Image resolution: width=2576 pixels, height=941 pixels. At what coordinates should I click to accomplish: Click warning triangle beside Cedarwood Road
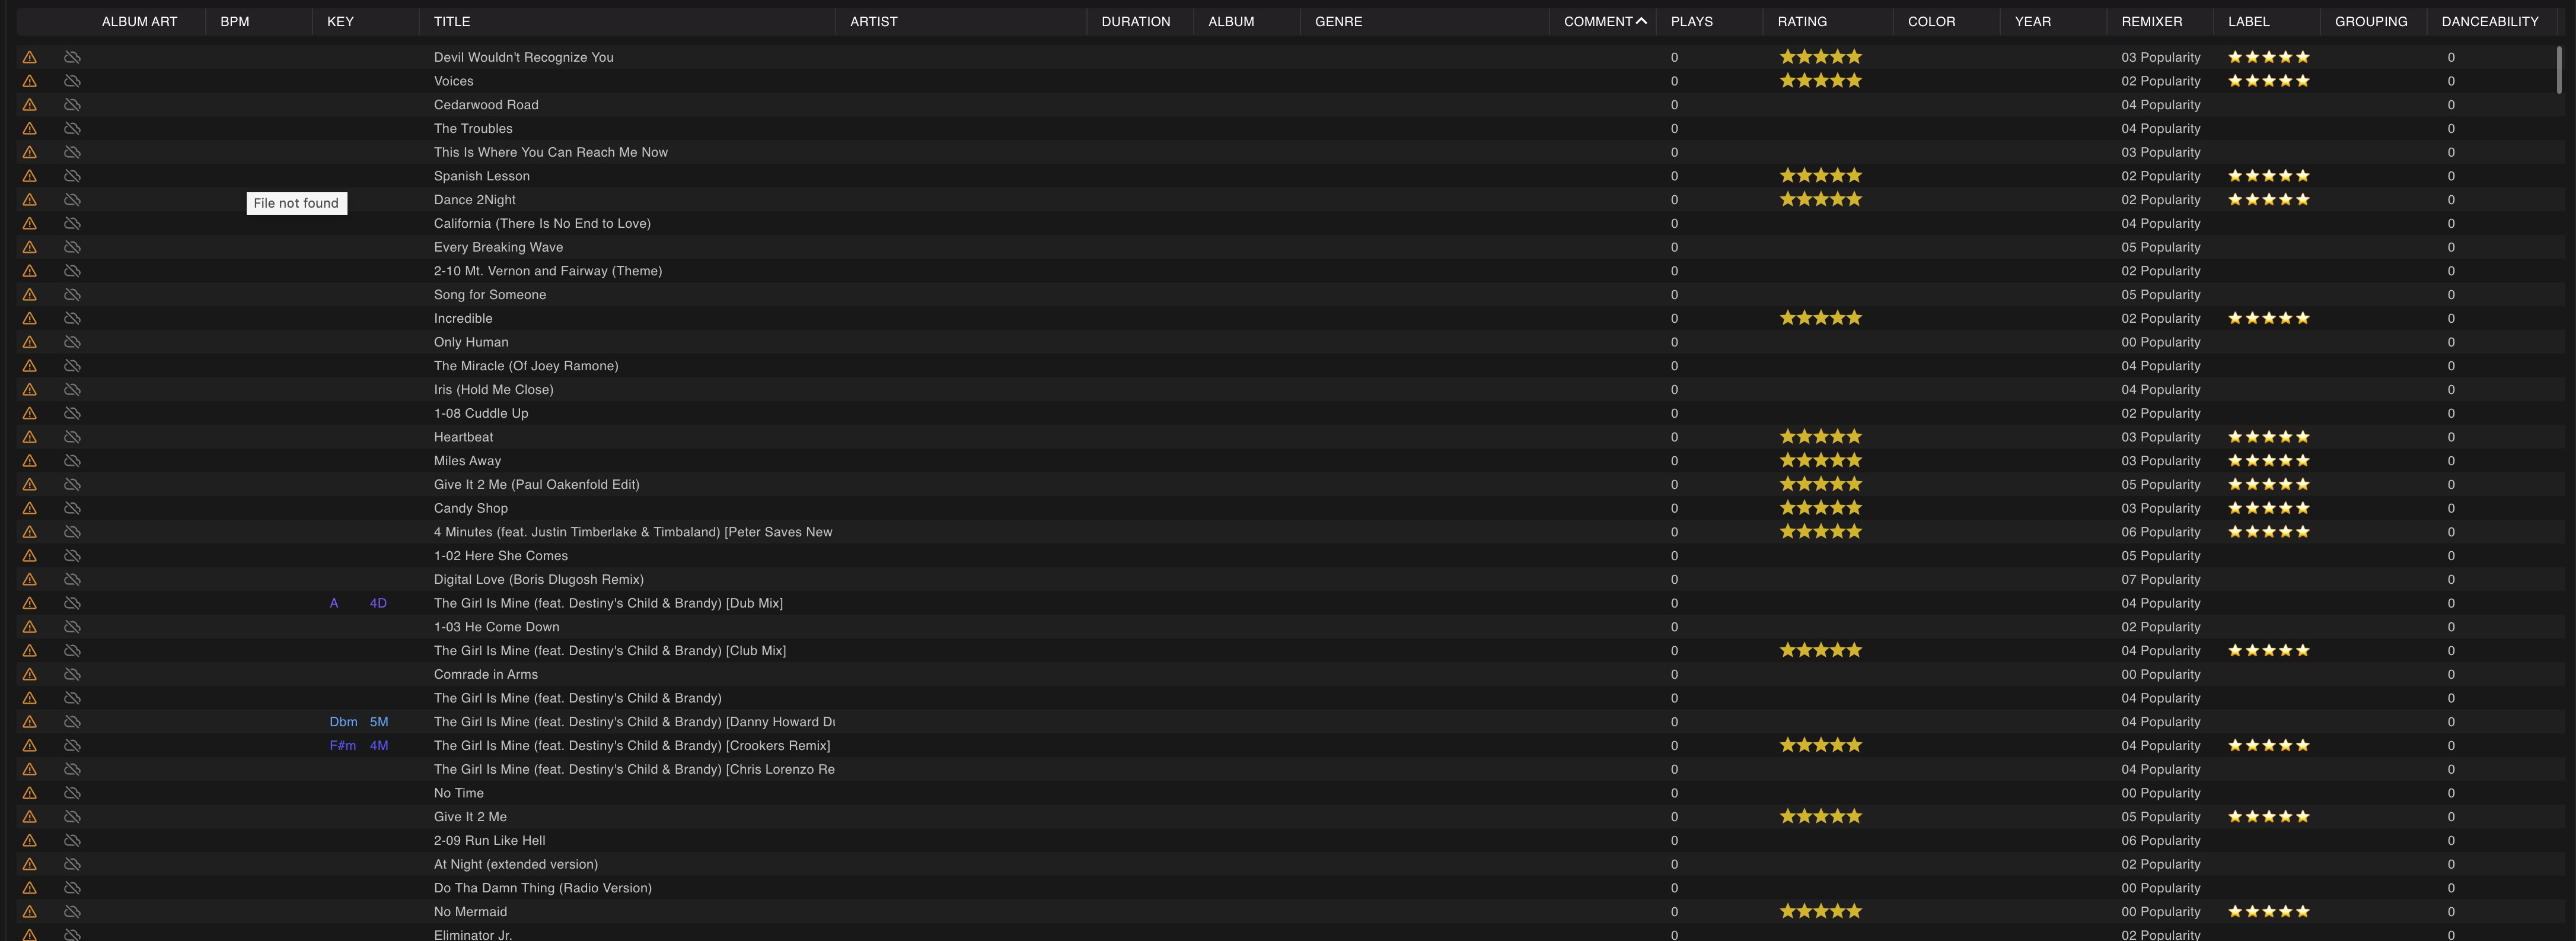pos(30,105)
